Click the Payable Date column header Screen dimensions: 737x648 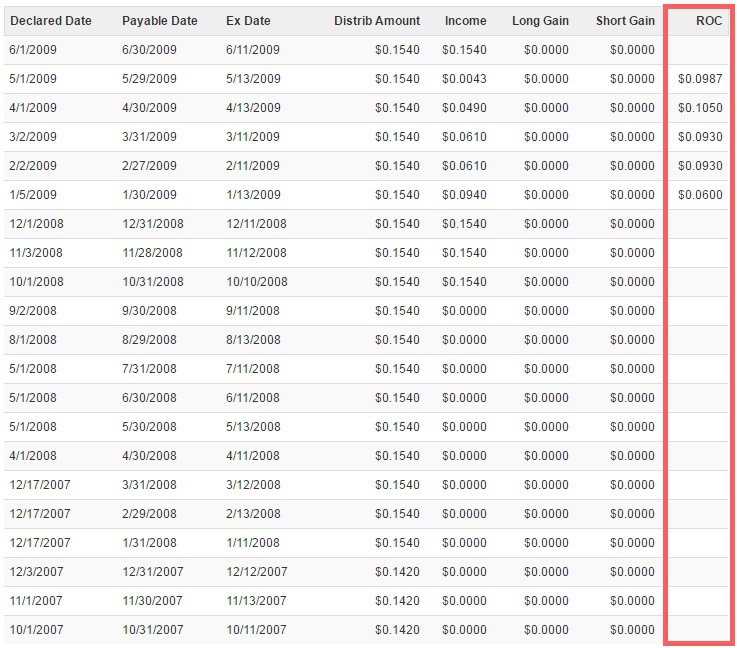point(160,21)
